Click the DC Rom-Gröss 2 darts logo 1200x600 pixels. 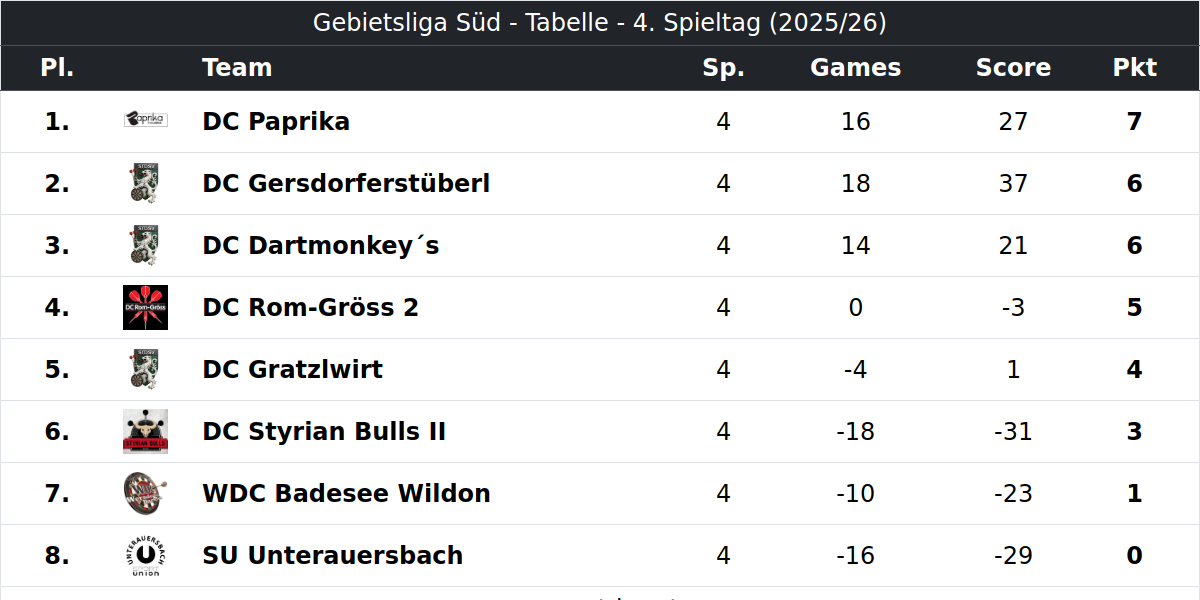[x=145, y=307]
